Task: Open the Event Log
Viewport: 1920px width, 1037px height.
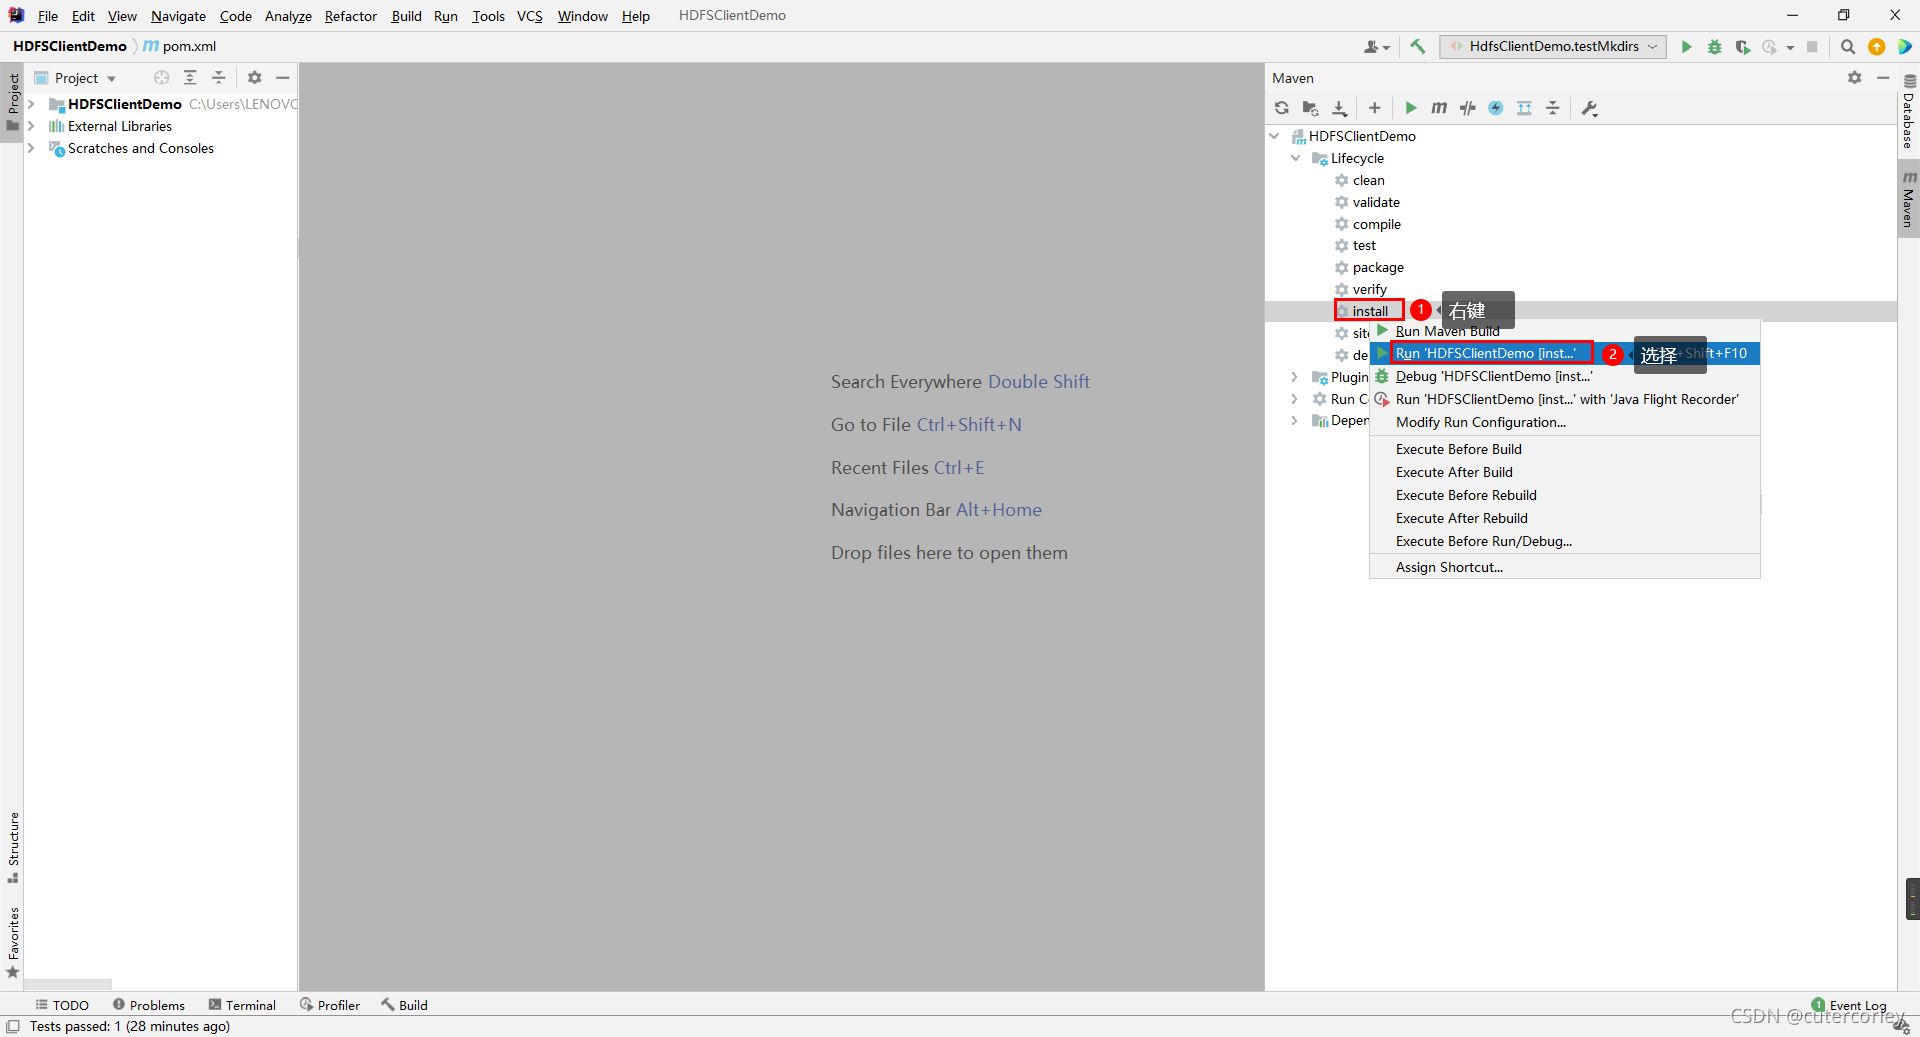Action: tap(1849, 1005)
